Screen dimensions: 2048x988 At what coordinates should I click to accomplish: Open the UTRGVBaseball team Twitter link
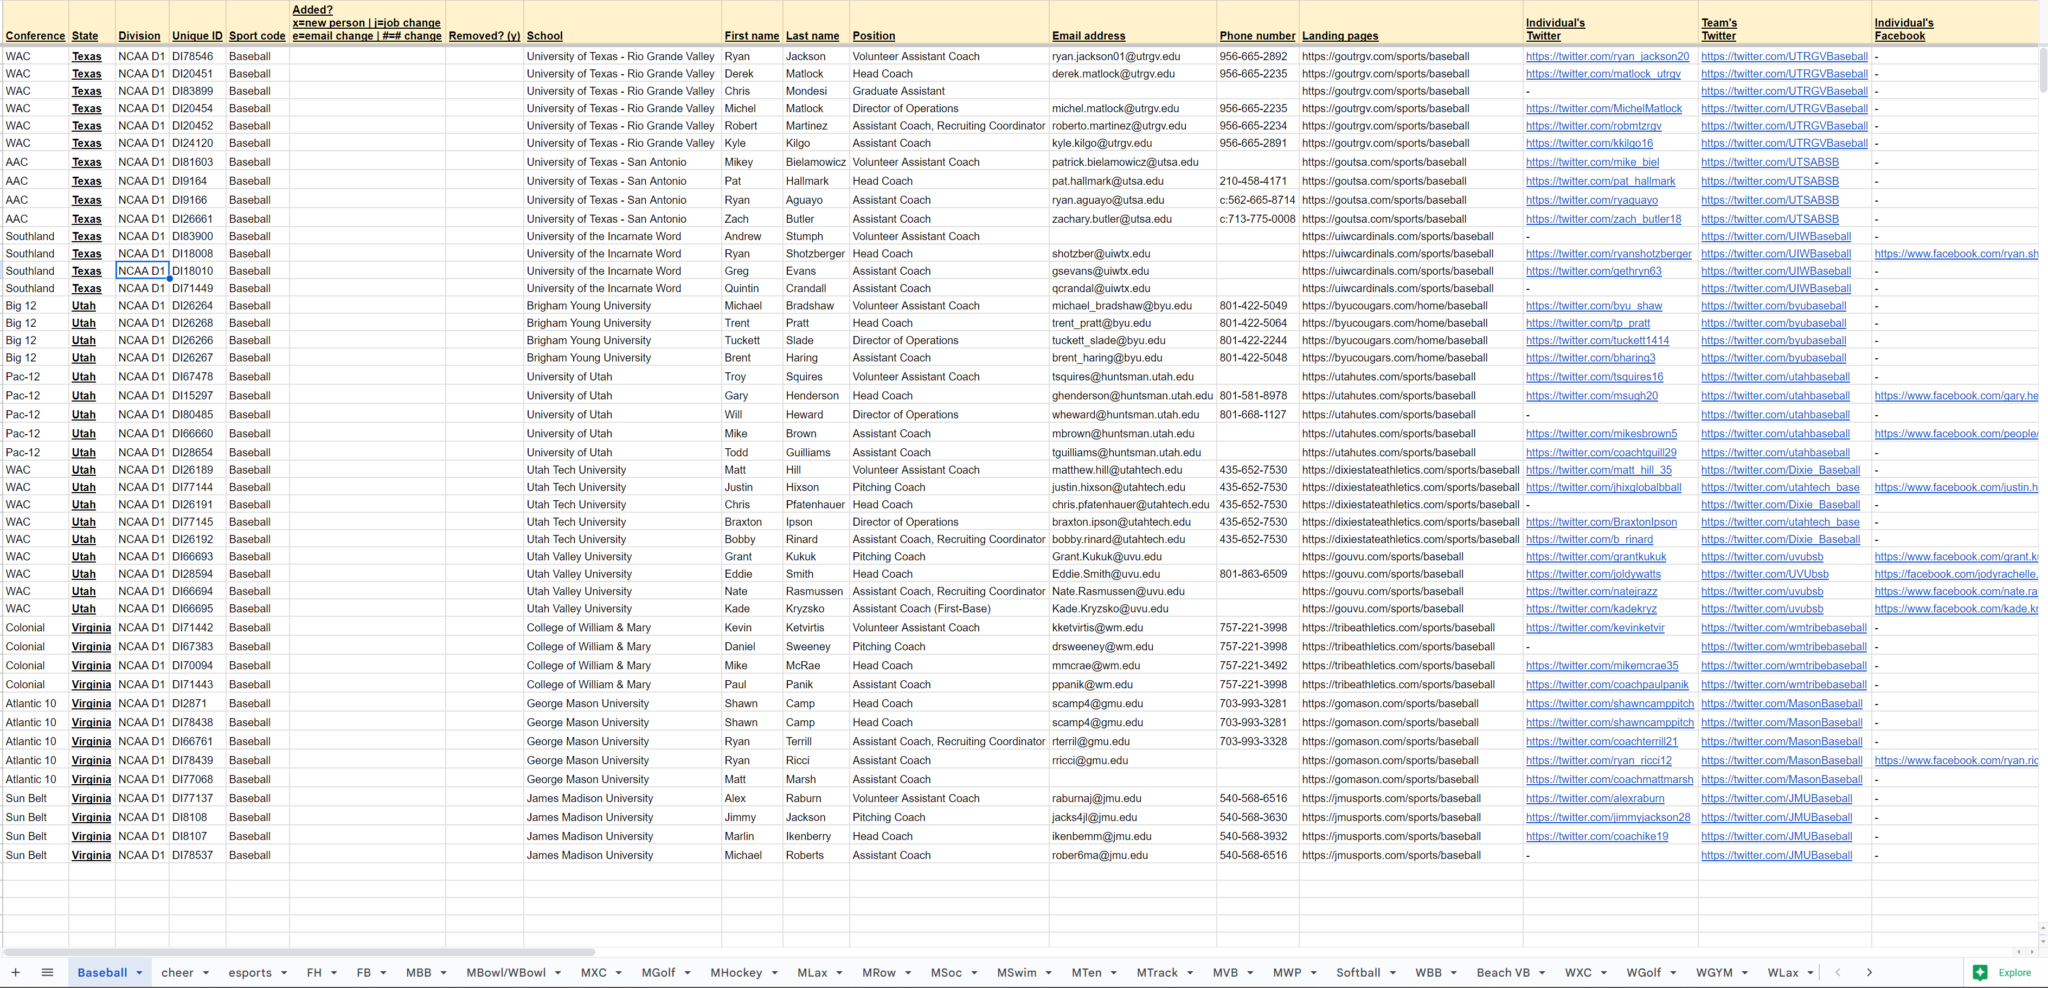(1783, 56)
